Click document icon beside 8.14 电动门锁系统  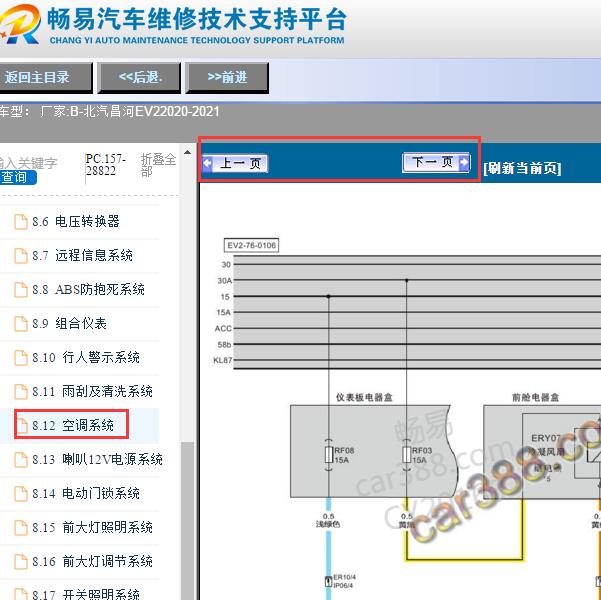pyautogui.click(x=21, y=494)
